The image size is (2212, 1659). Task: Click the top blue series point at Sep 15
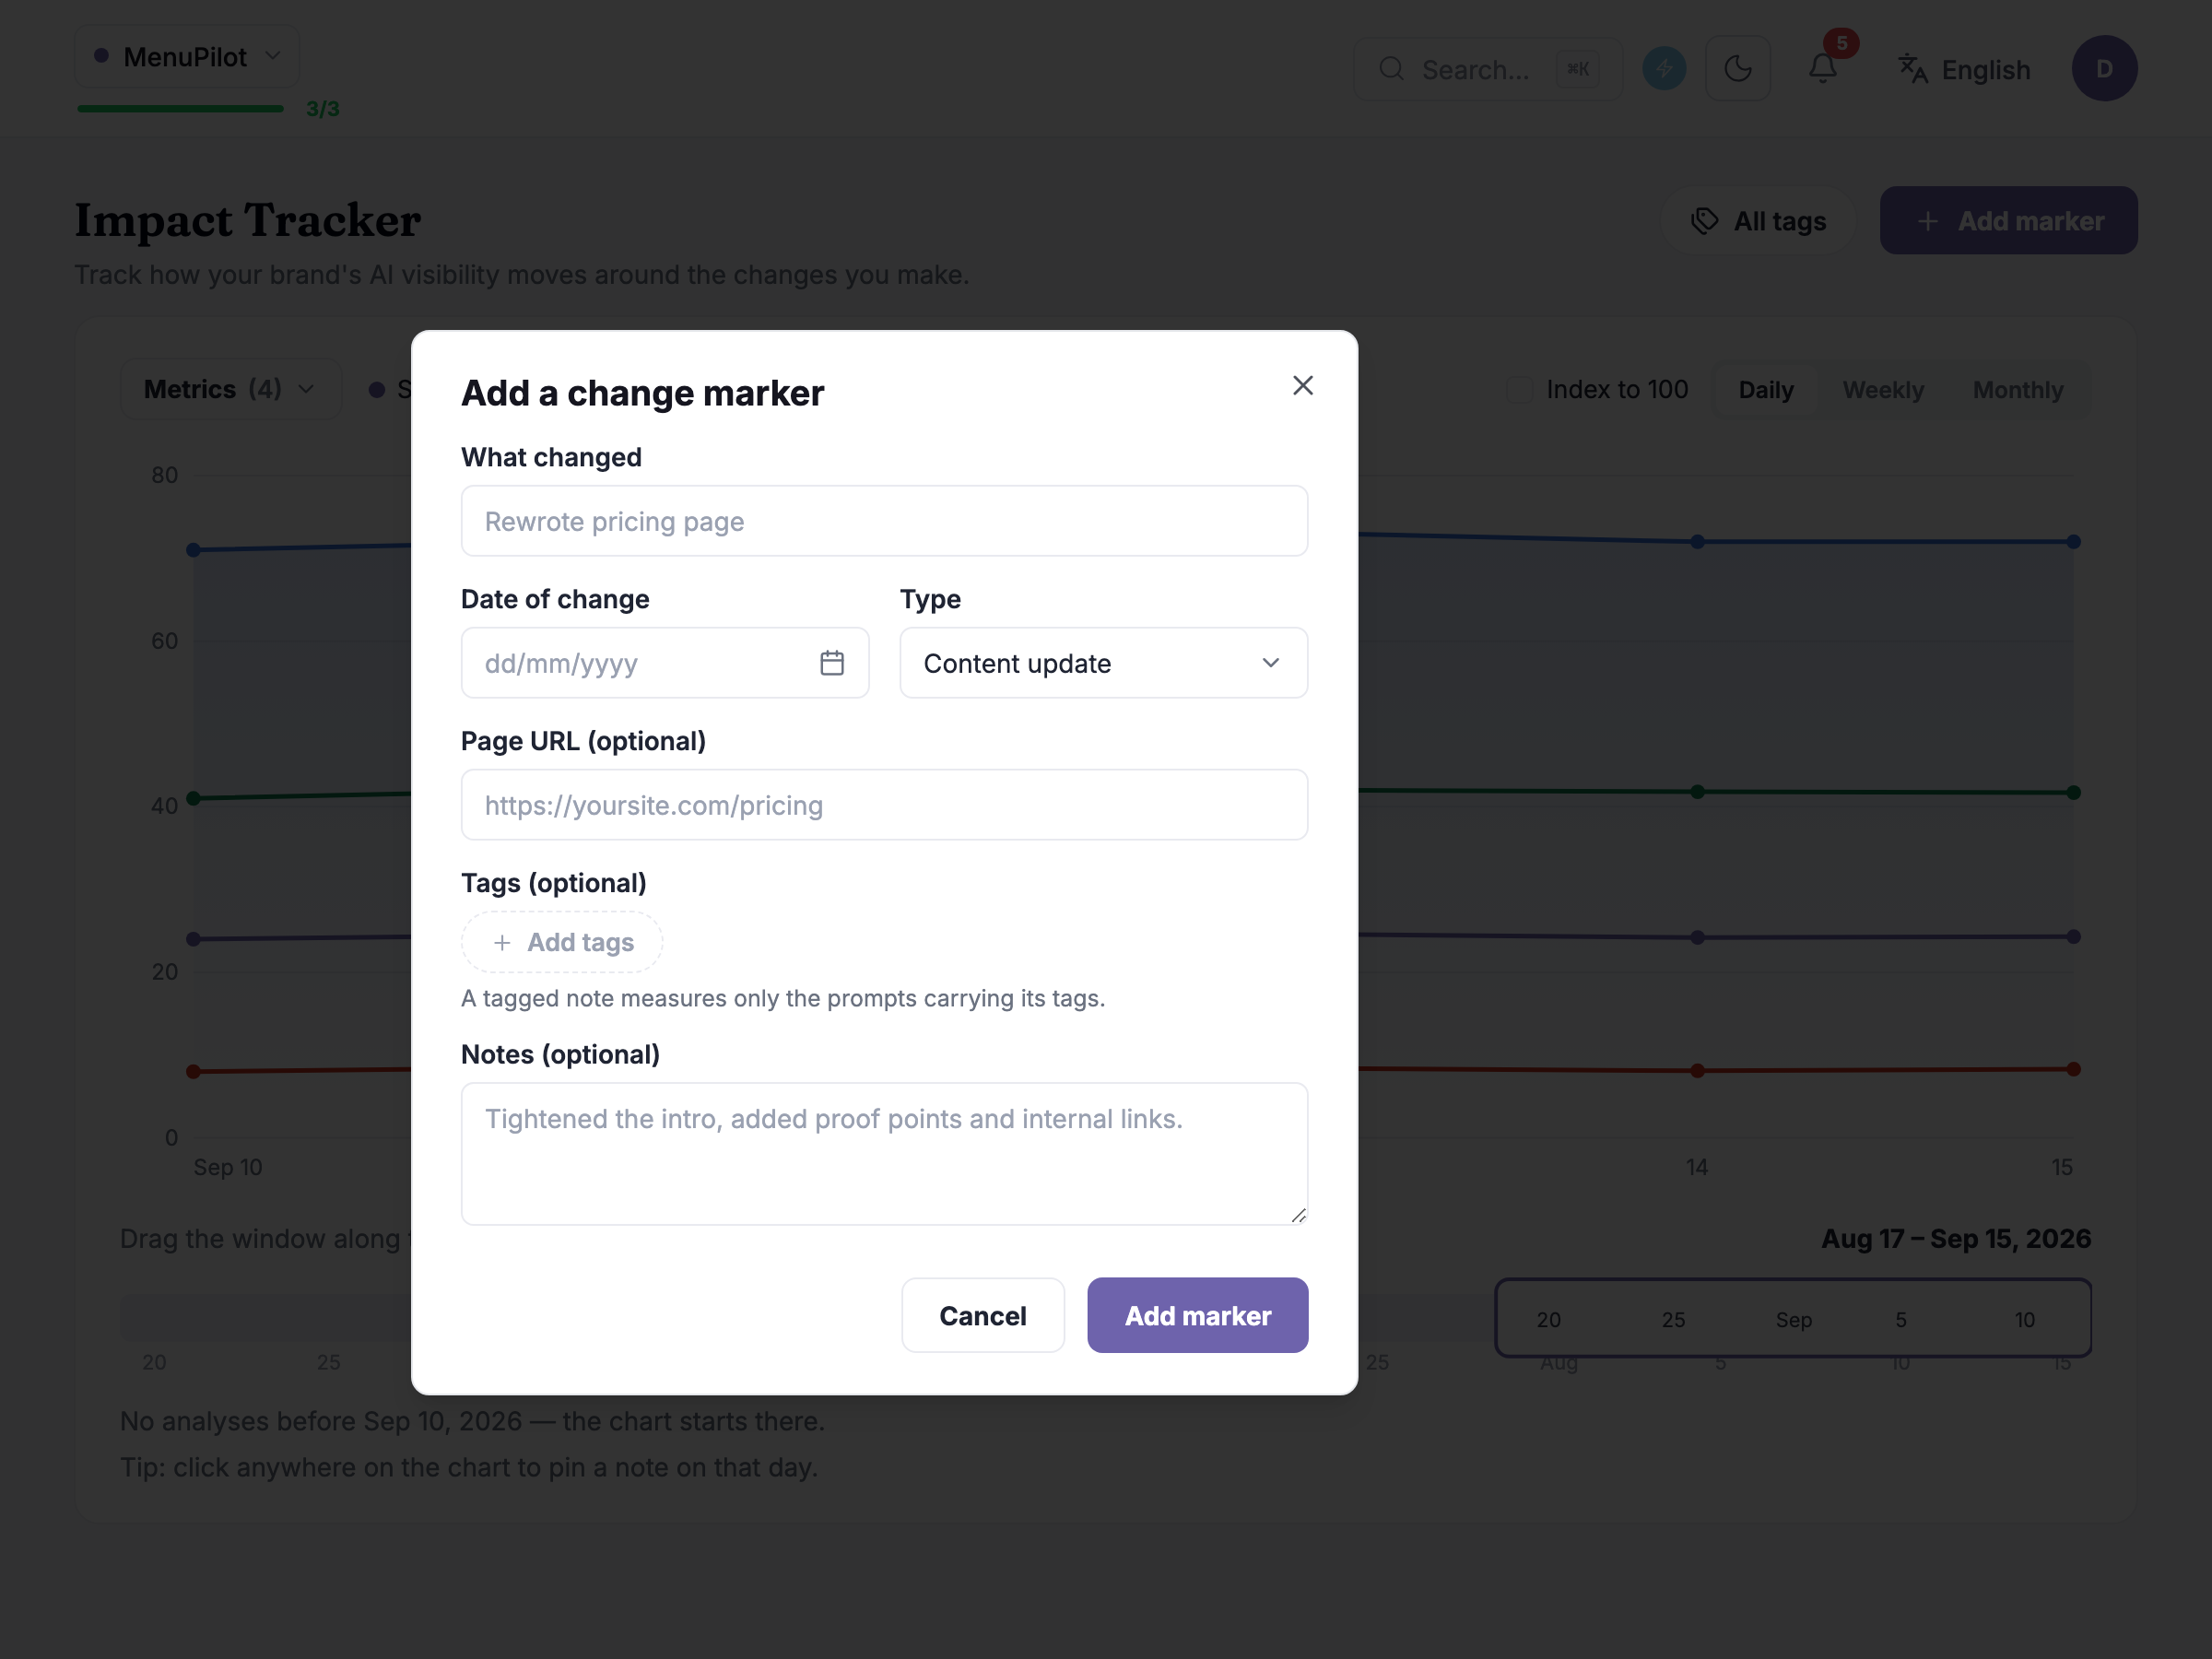tap(2073, 542)
